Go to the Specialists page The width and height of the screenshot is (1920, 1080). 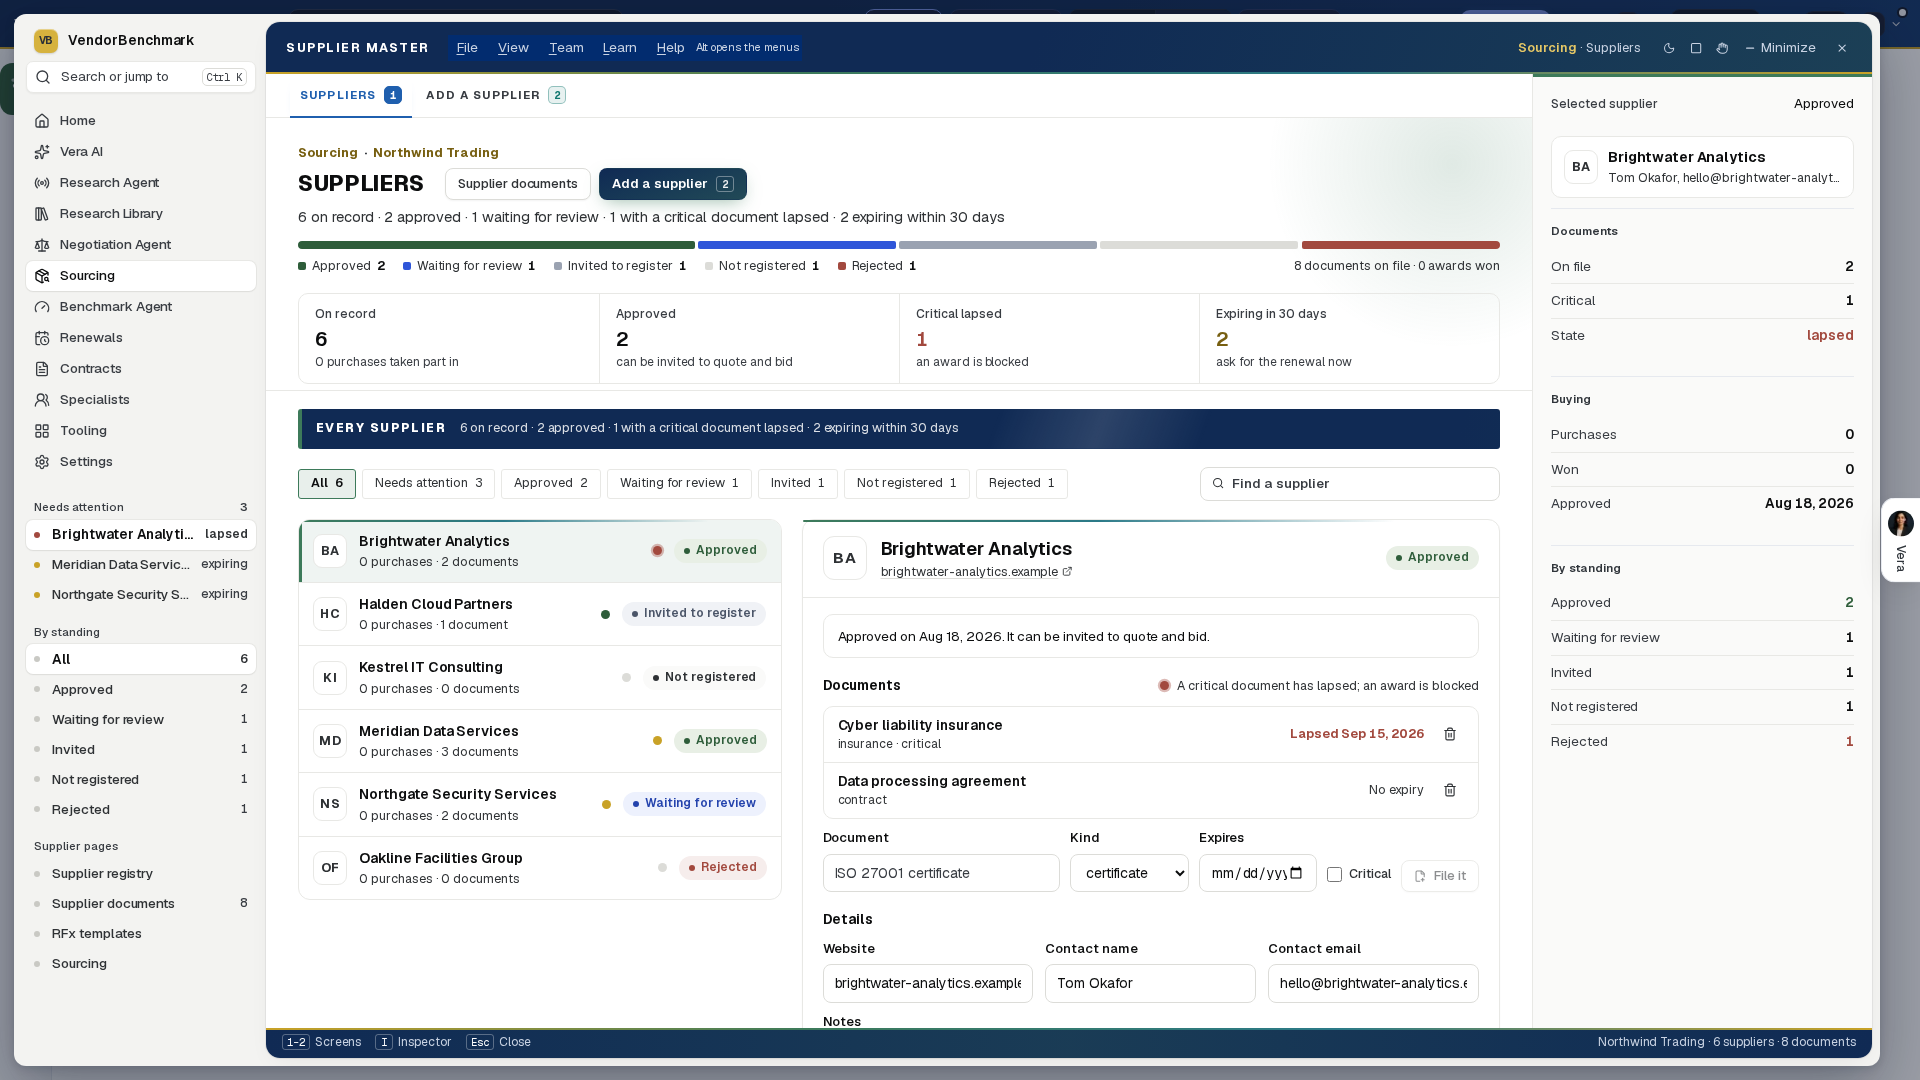pyautogui.click(x=141, y=400)
